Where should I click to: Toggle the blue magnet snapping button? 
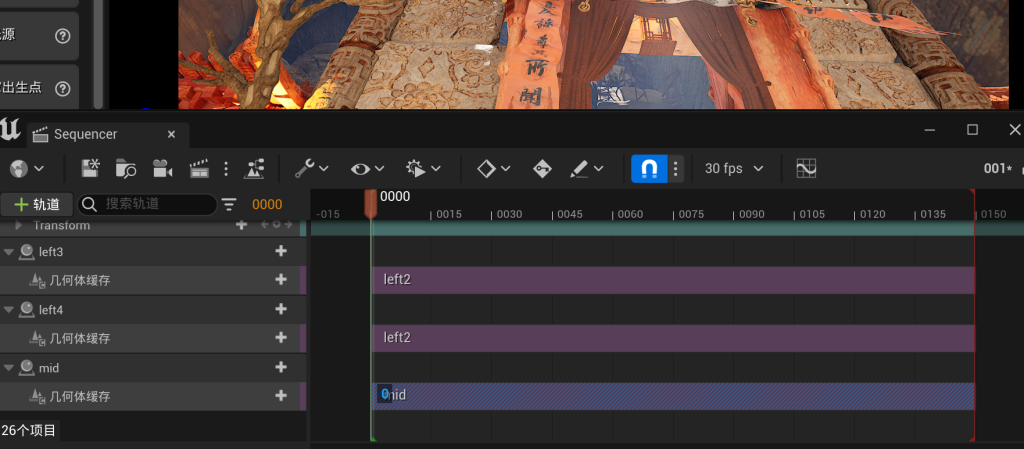649,168
